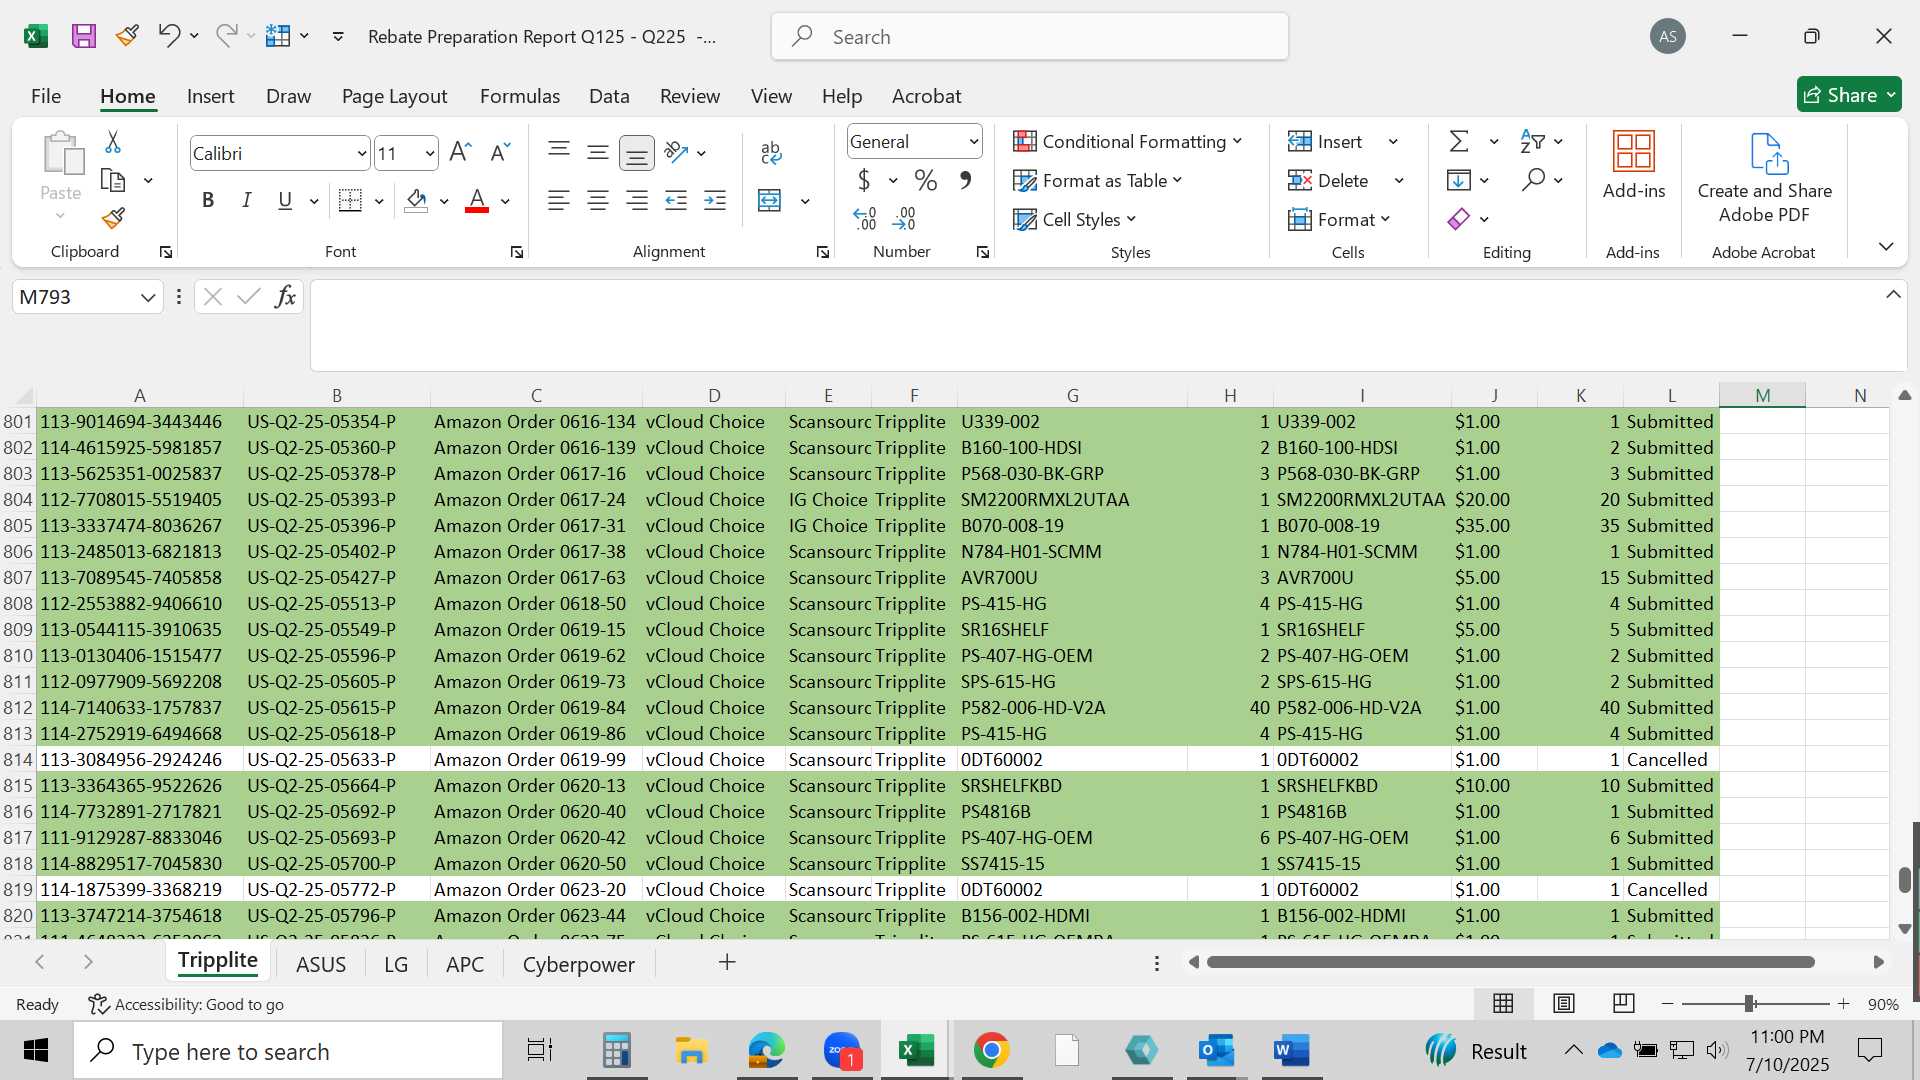The height and width of the screenshot is (1080, 1920).
Task: Click the Undo arrow icon
Action: (x=168, y=36)
